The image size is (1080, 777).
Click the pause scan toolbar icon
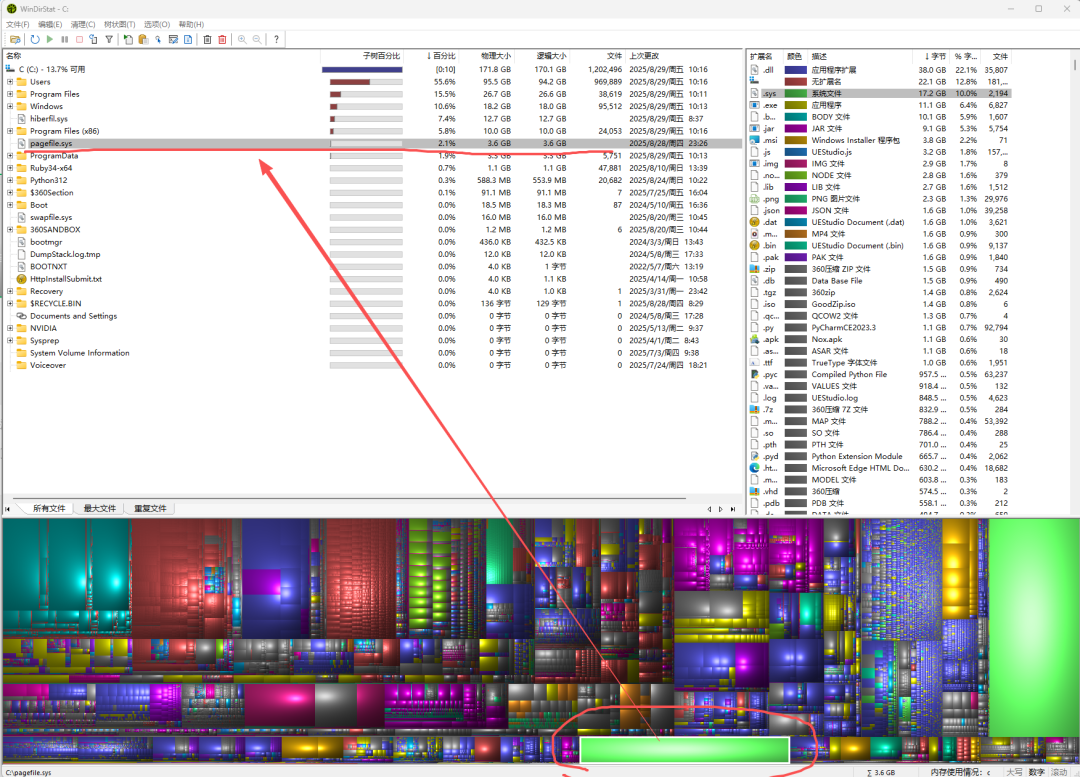point(64,39)
